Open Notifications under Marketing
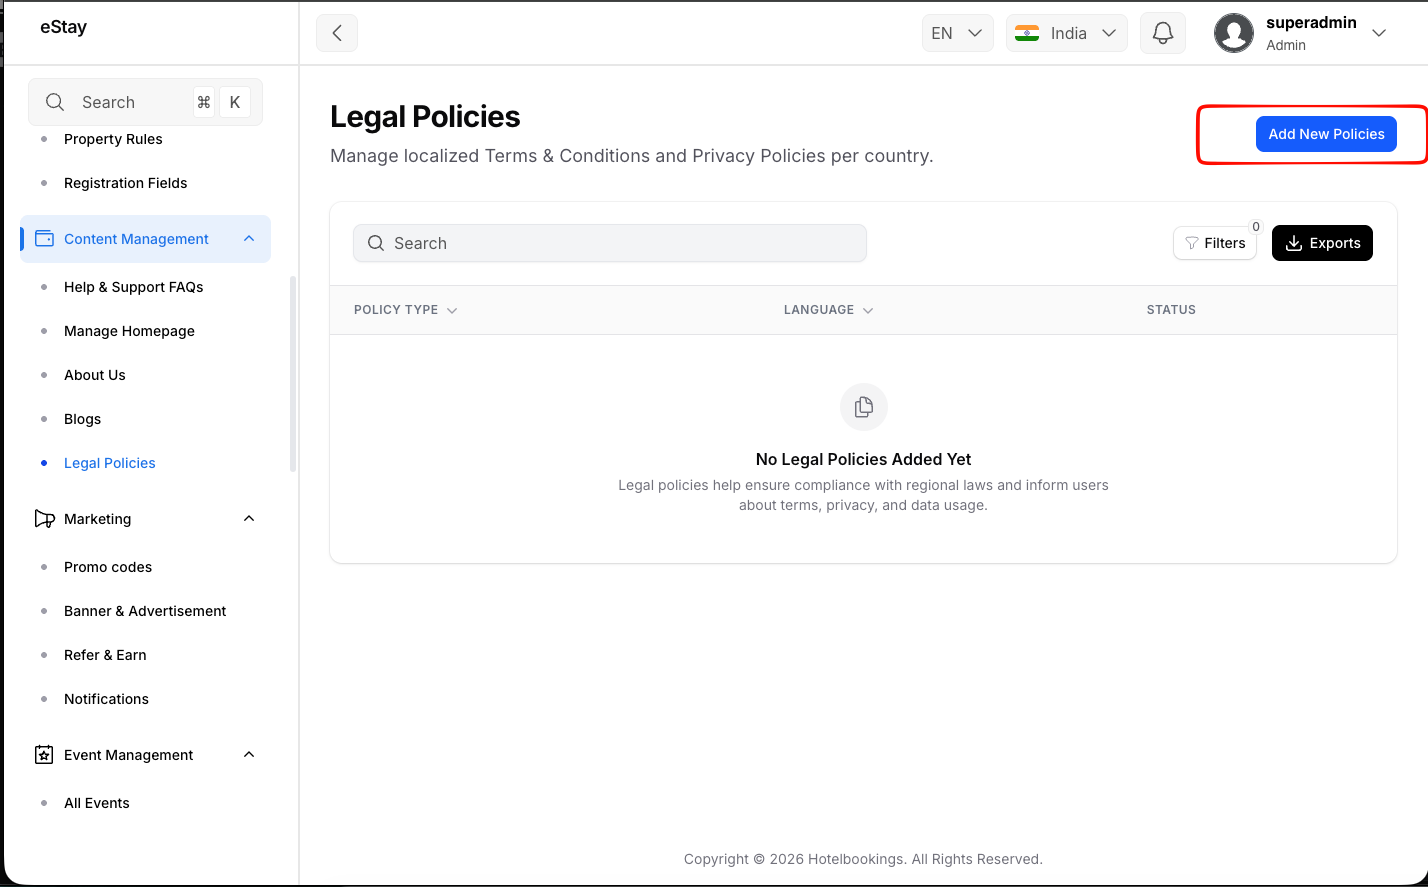 tap(107, 699)
